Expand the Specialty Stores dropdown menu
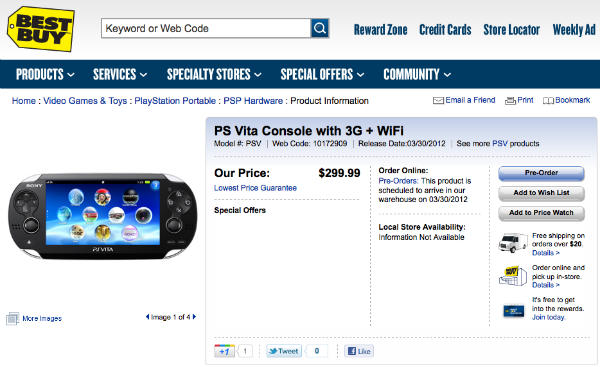Viewport: 600px width, 367px height. click(x=214, y=74)
